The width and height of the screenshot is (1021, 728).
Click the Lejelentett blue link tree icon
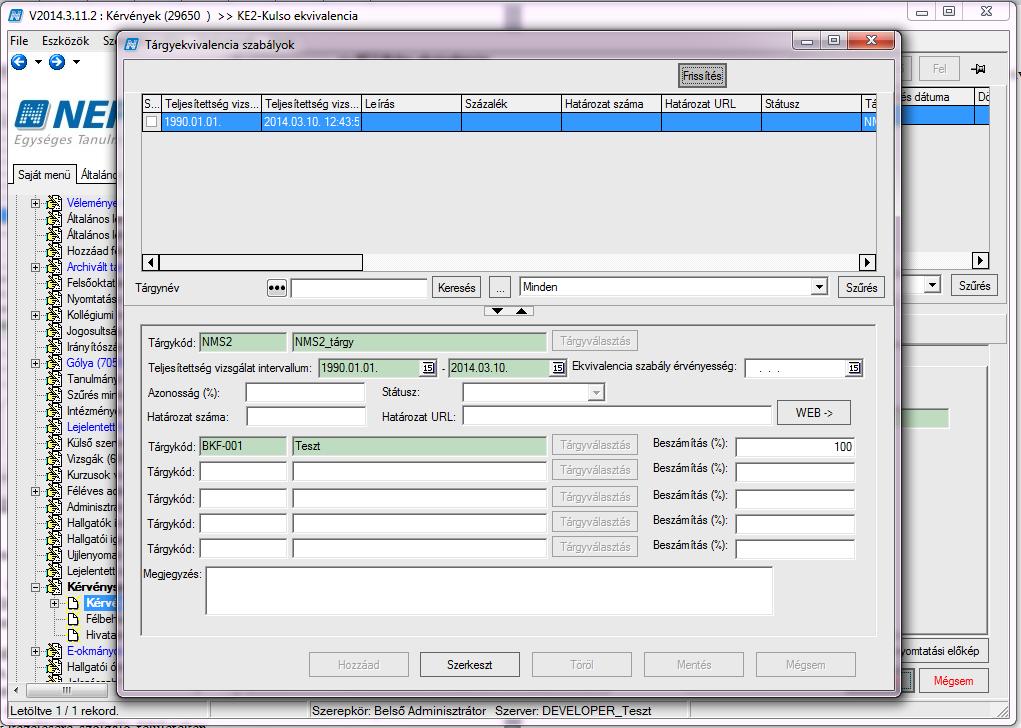point(54,427)
